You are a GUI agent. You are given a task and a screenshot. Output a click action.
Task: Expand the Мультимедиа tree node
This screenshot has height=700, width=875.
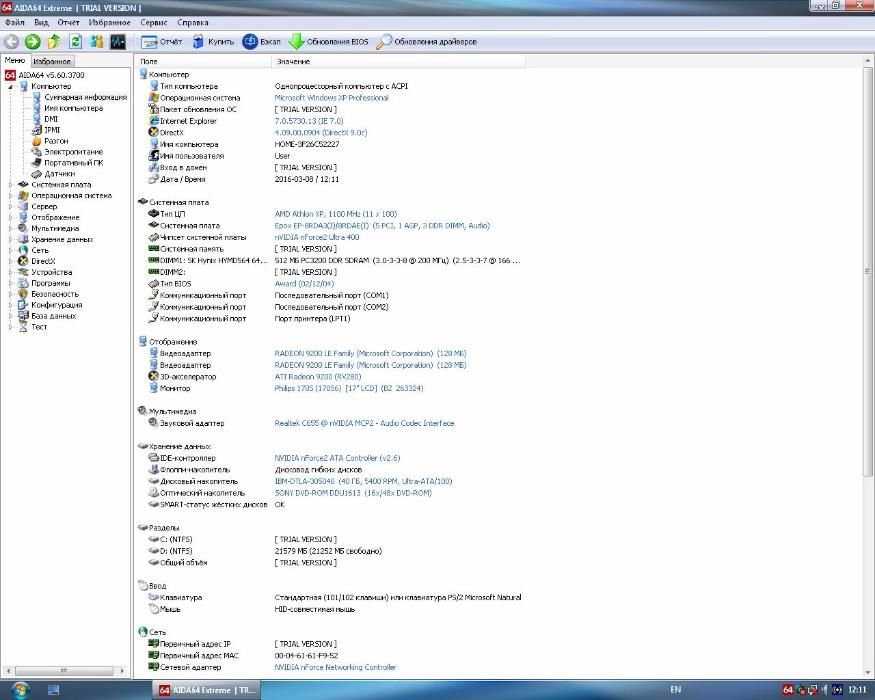[x=10, y=228]
